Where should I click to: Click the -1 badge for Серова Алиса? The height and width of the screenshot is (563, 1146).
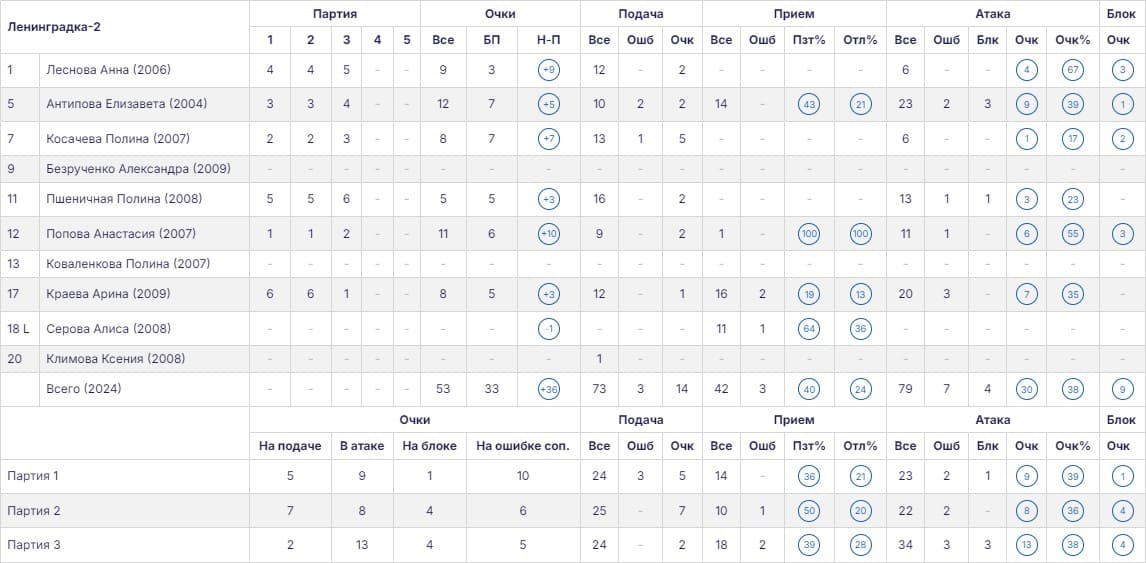coord(548,329)
